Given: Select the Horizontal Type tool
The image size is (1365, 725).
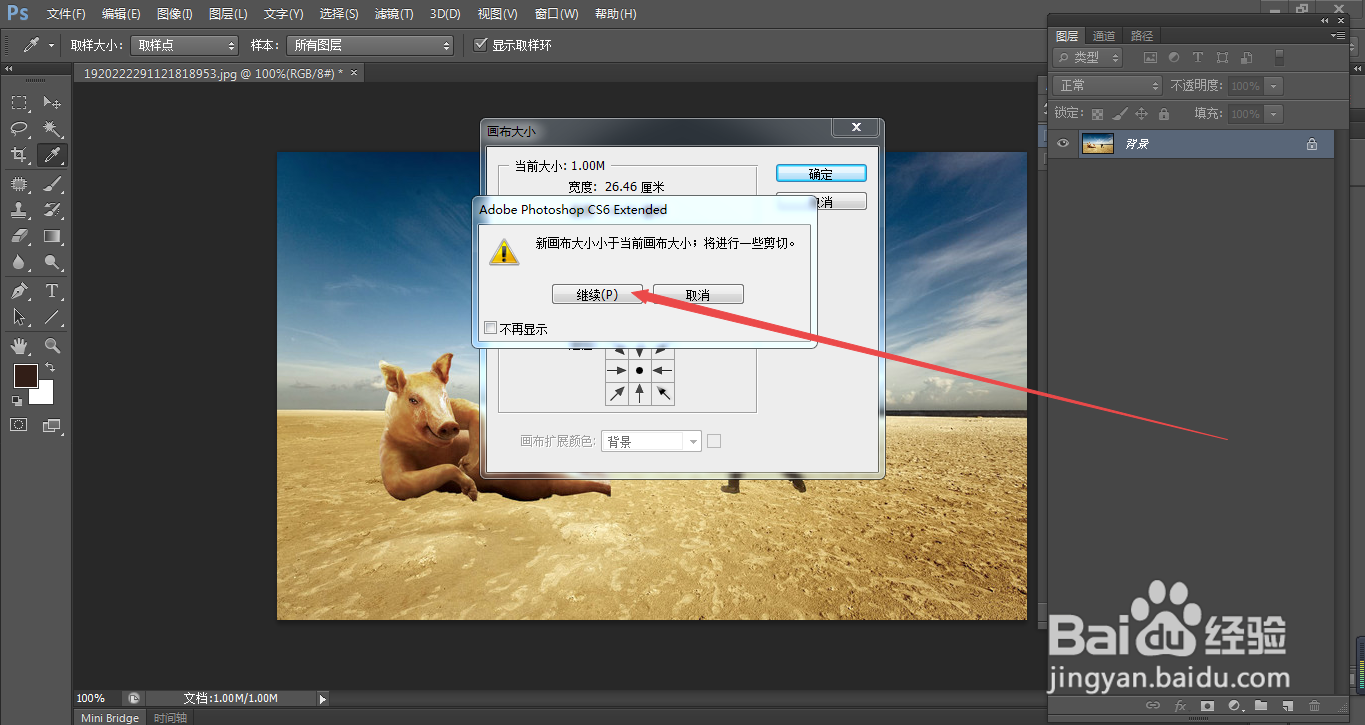Looking at the screenshot, I should pos(52,291).
